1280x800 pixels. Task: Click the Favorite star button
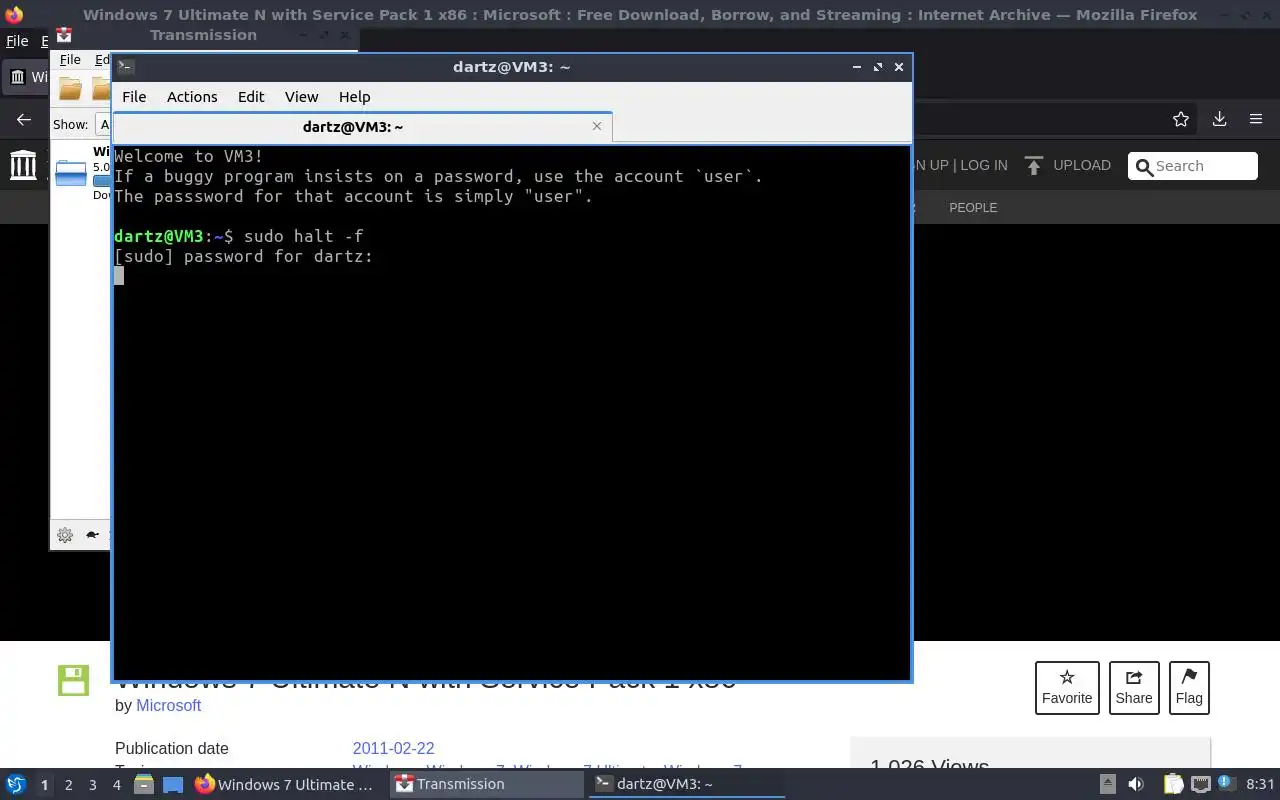click(x=1067, y=688)
